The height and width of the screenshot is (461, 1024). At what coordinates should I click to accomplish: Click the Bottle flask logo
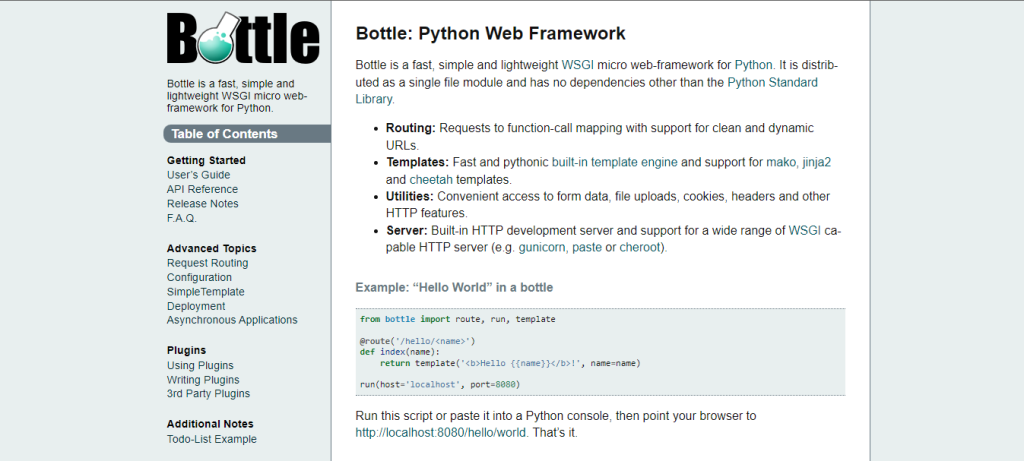coord(243,38)
